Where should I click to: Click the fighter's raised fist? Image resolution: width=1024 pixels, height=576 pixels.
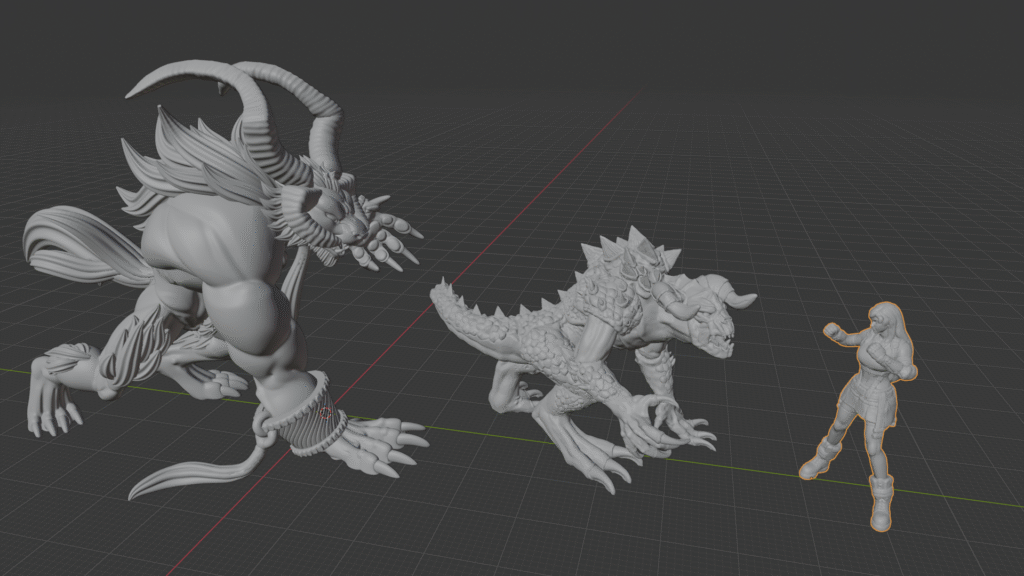832,330
